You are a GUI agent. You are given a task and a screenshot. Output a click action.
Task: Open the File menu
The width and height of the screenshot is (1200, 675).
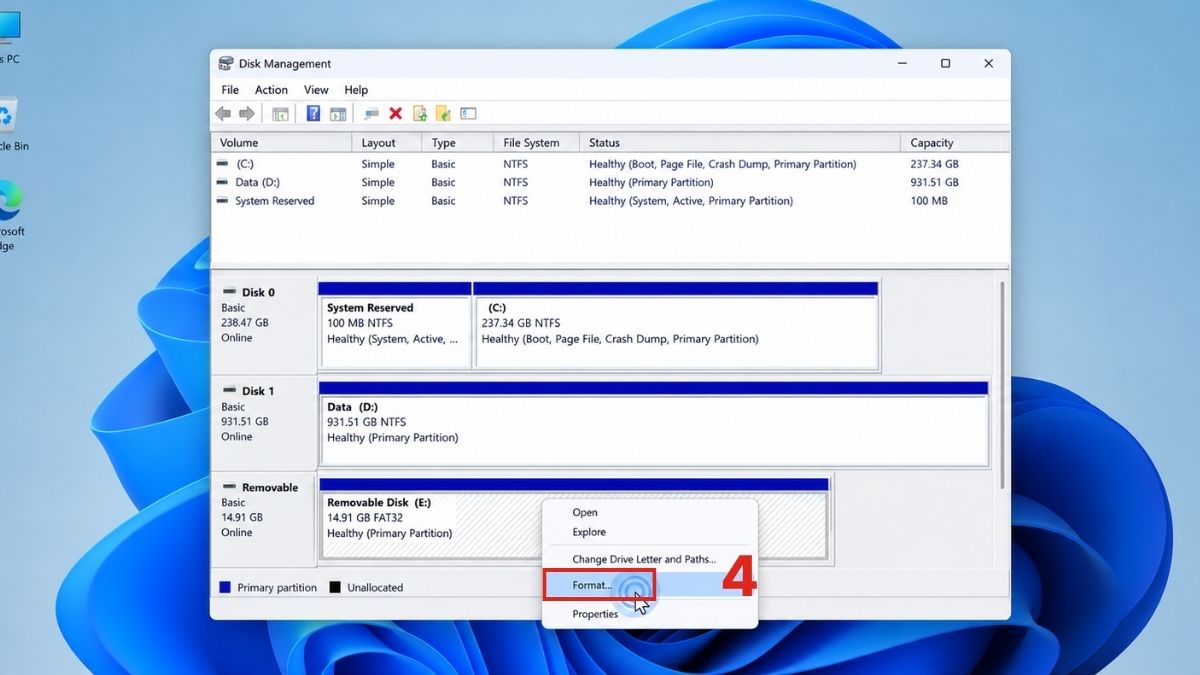point(230,90)
